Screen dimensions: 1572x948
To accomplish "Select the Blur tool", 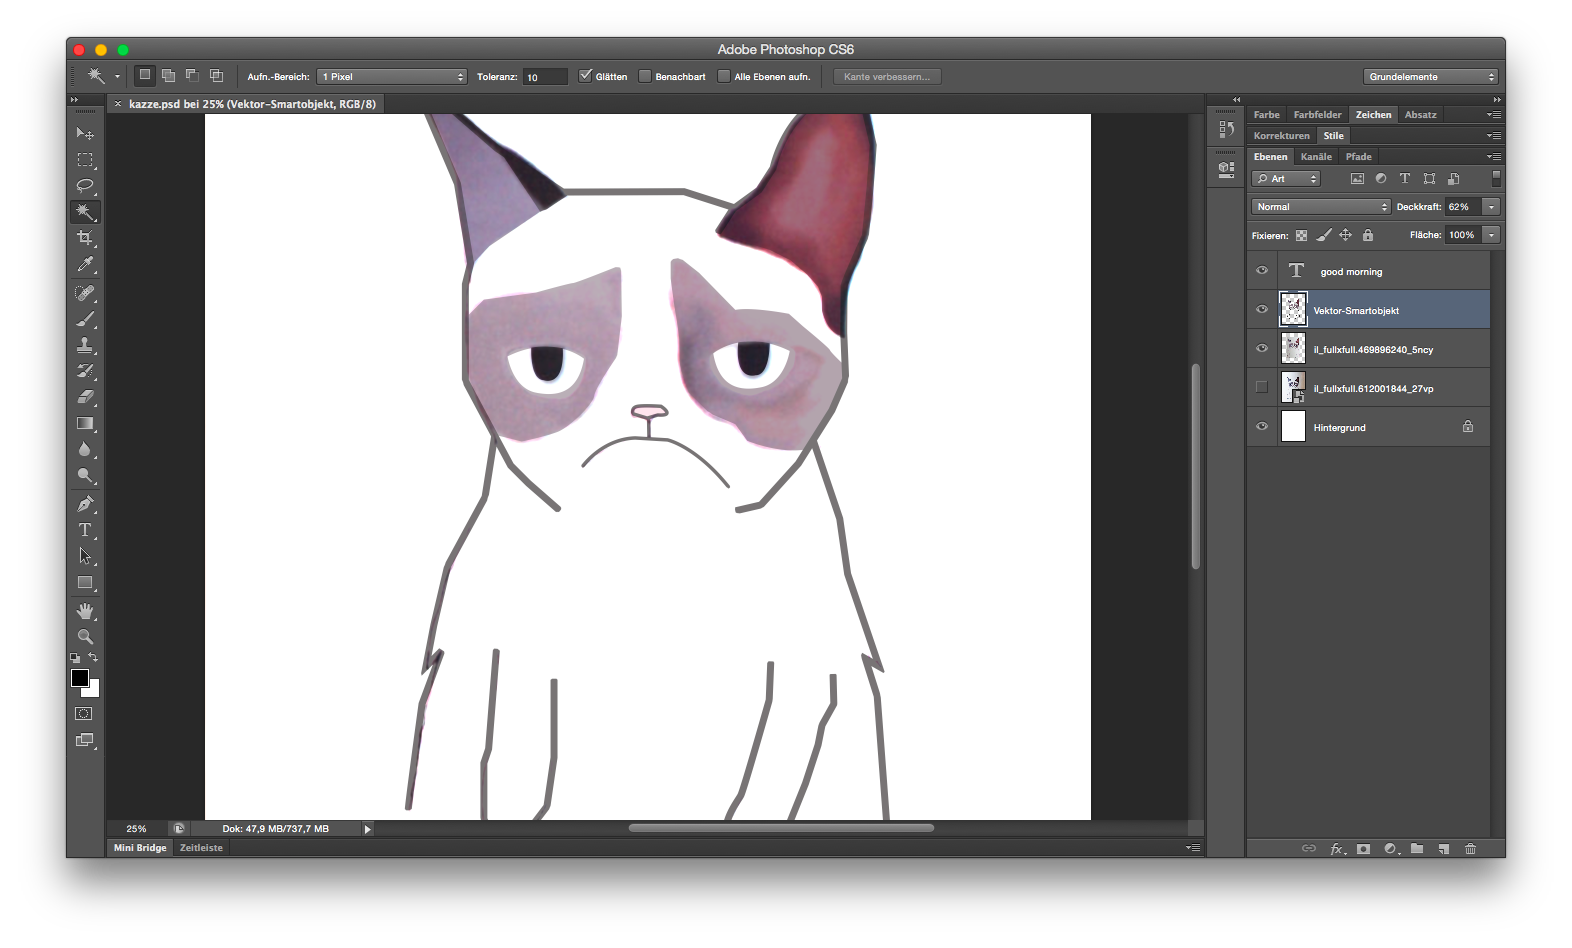I will (85, 449).
